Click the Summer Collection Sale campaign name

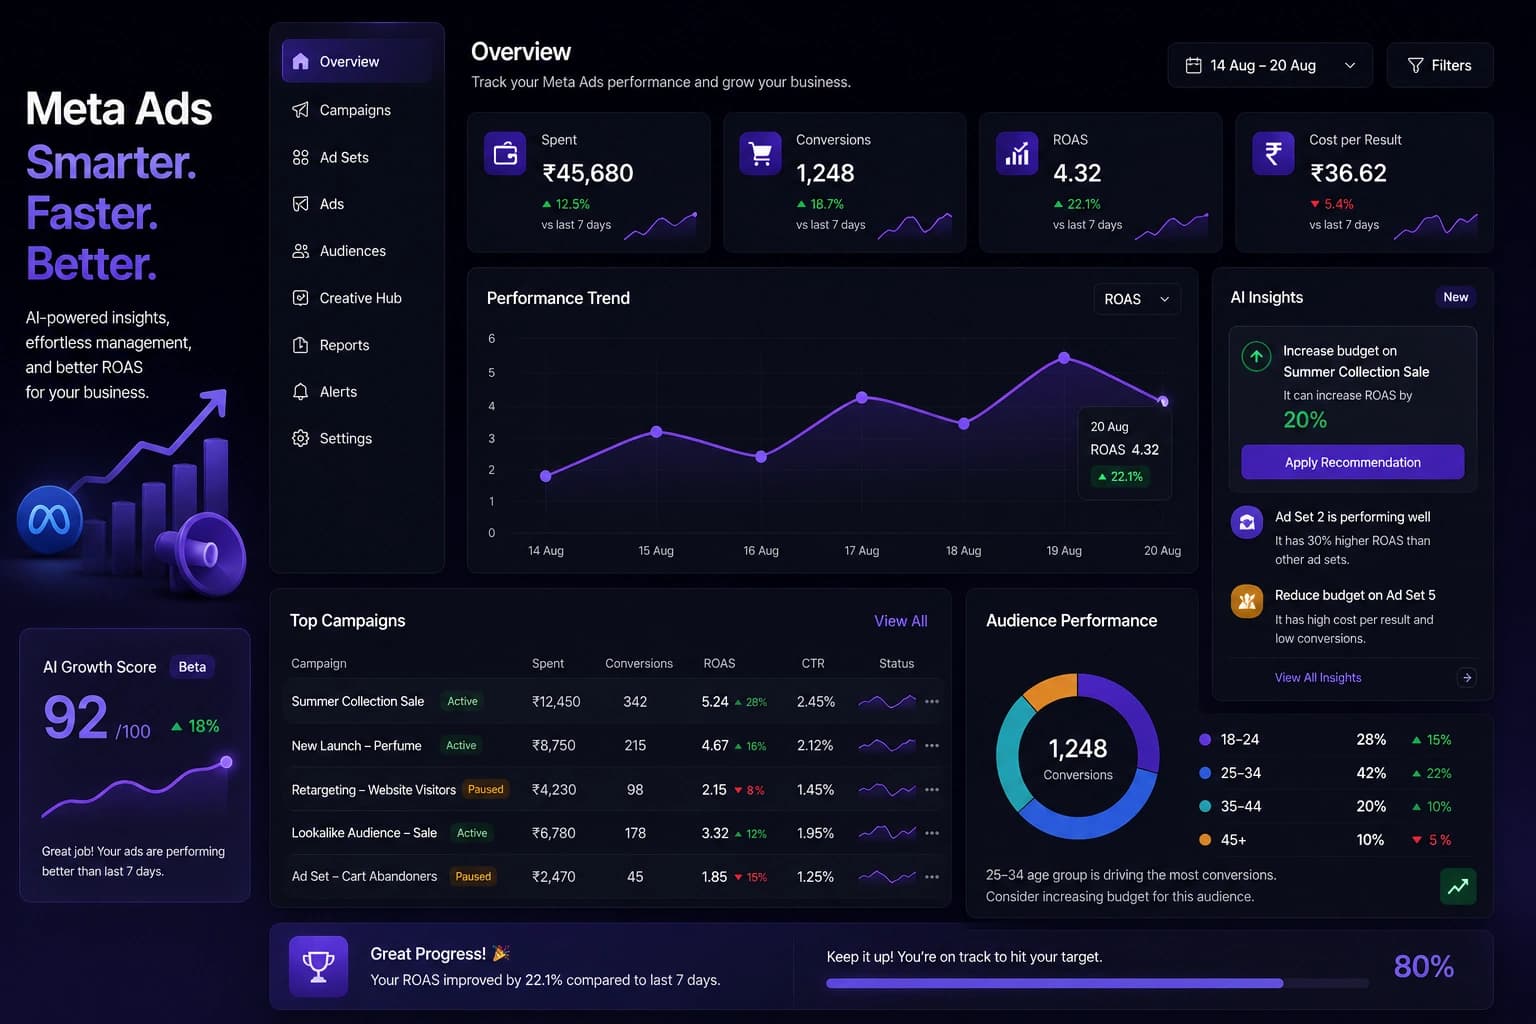point(358,702)
